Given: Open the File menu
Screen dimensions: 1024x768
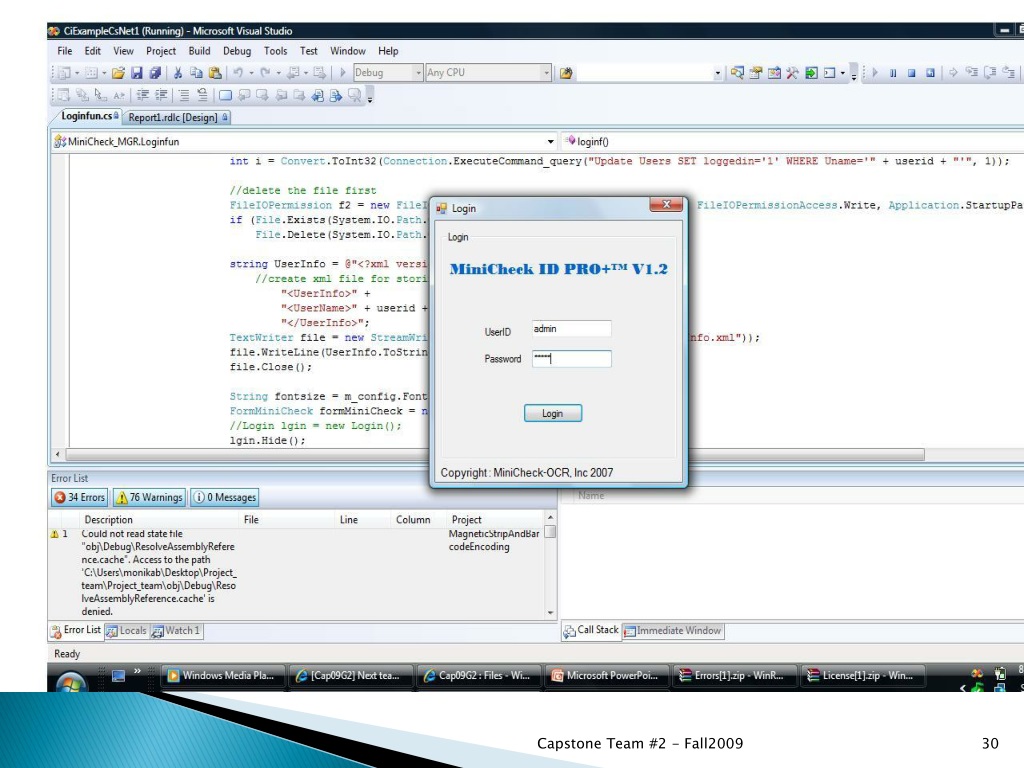Looking at the screenshot, I should pyautogui.click(x=65, y=51).
